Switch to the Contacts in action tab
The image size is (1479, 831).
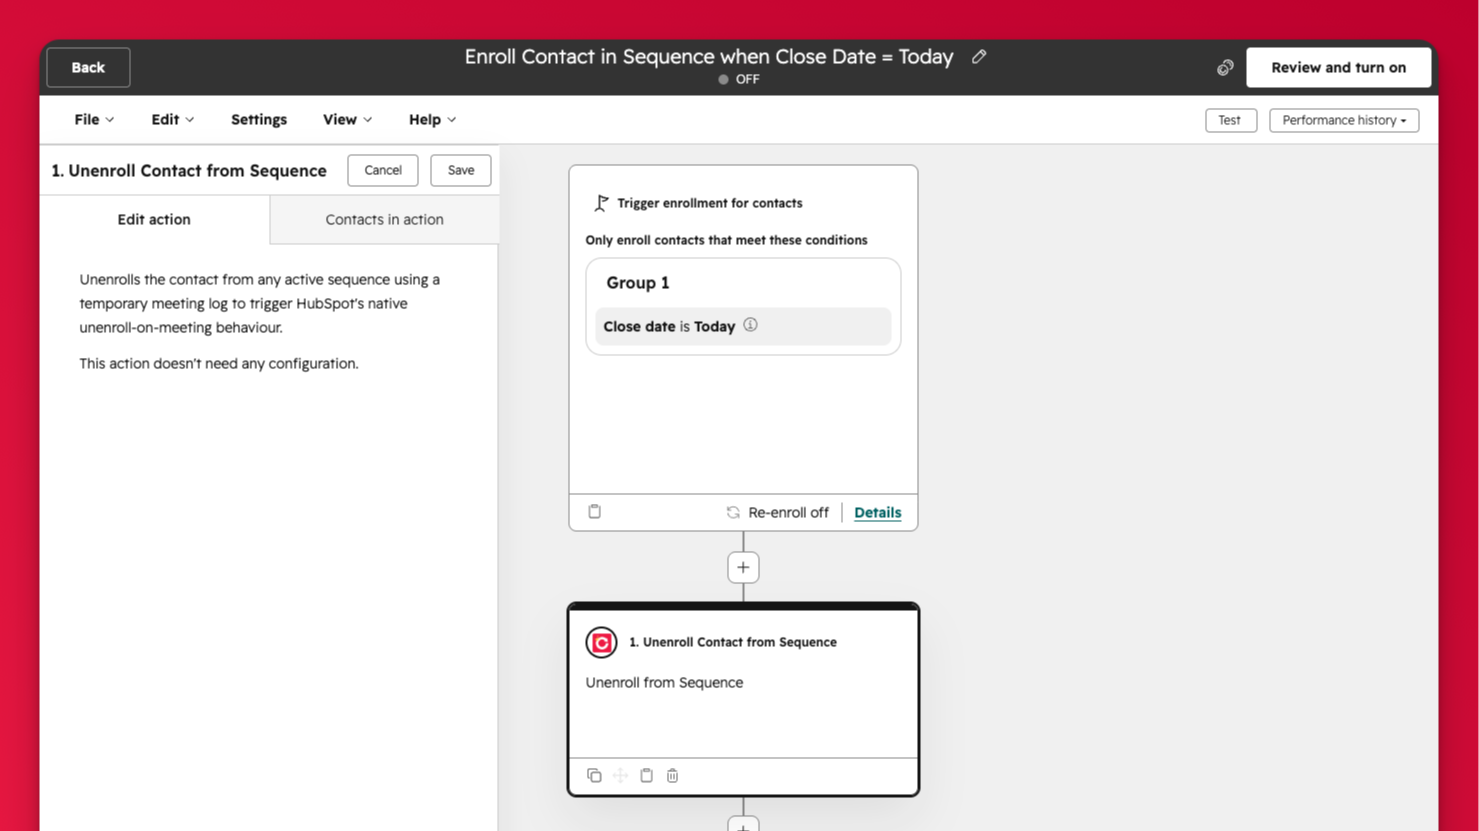(x=384, y=219)
